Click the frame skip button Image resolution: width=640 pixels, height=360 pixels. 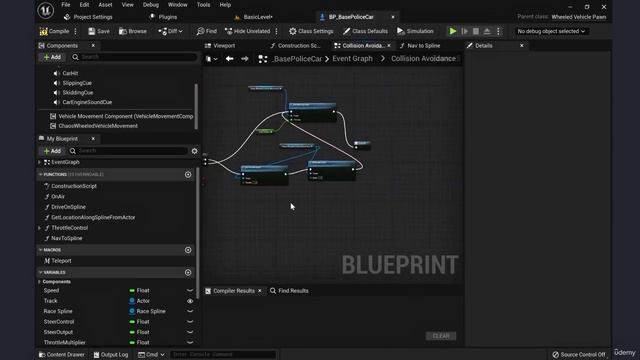point(464,31)
